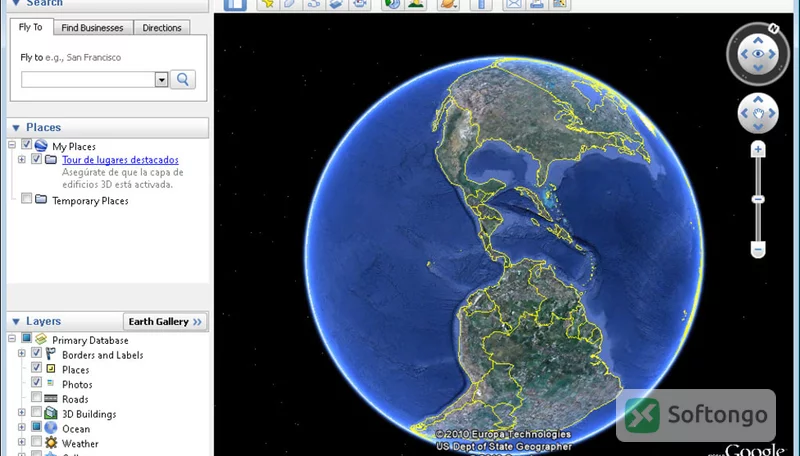Image resolution: width=800 pixels, height=456 pixels.
Task: Move up with the hand control's top arrow
Action: [x=758, y=99]
